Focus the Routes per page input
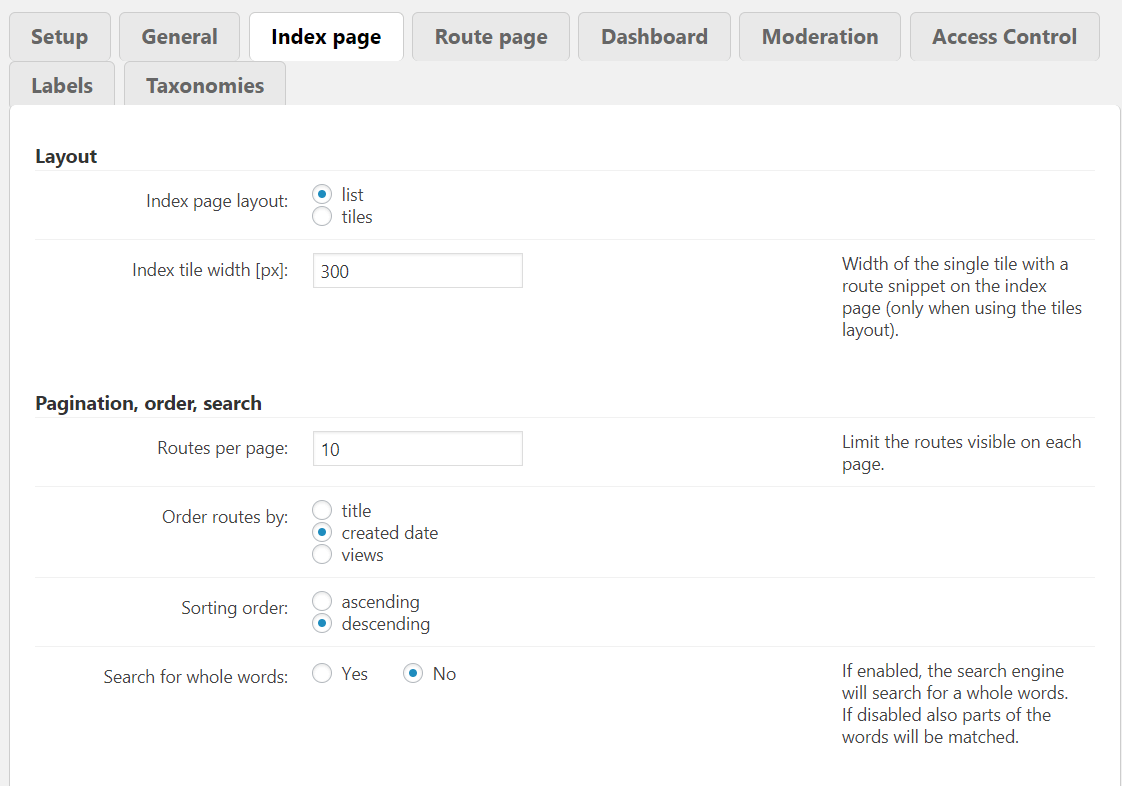1122x786 pixels. coord(417,449)
